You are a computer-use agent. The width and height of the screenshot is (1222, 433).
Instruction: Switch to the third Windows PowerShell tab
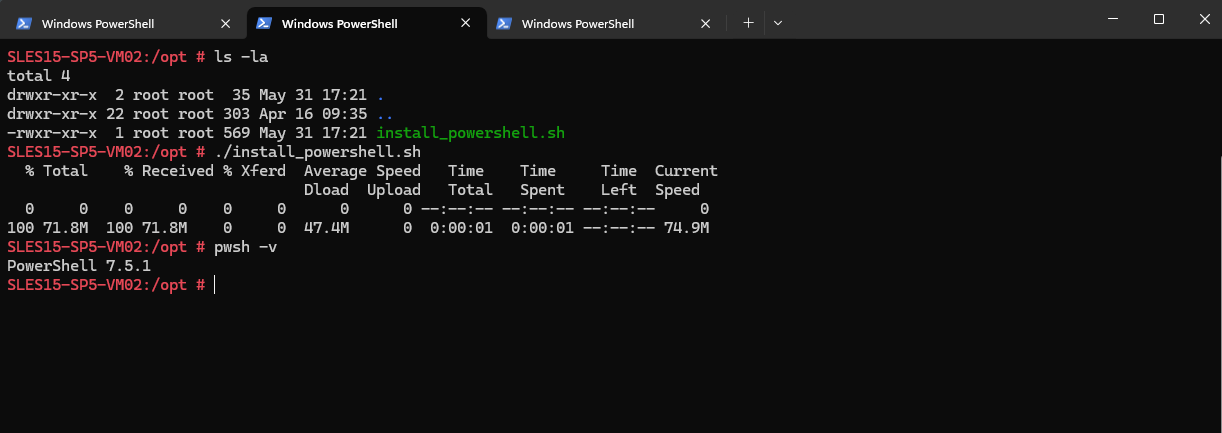(606, 23)
